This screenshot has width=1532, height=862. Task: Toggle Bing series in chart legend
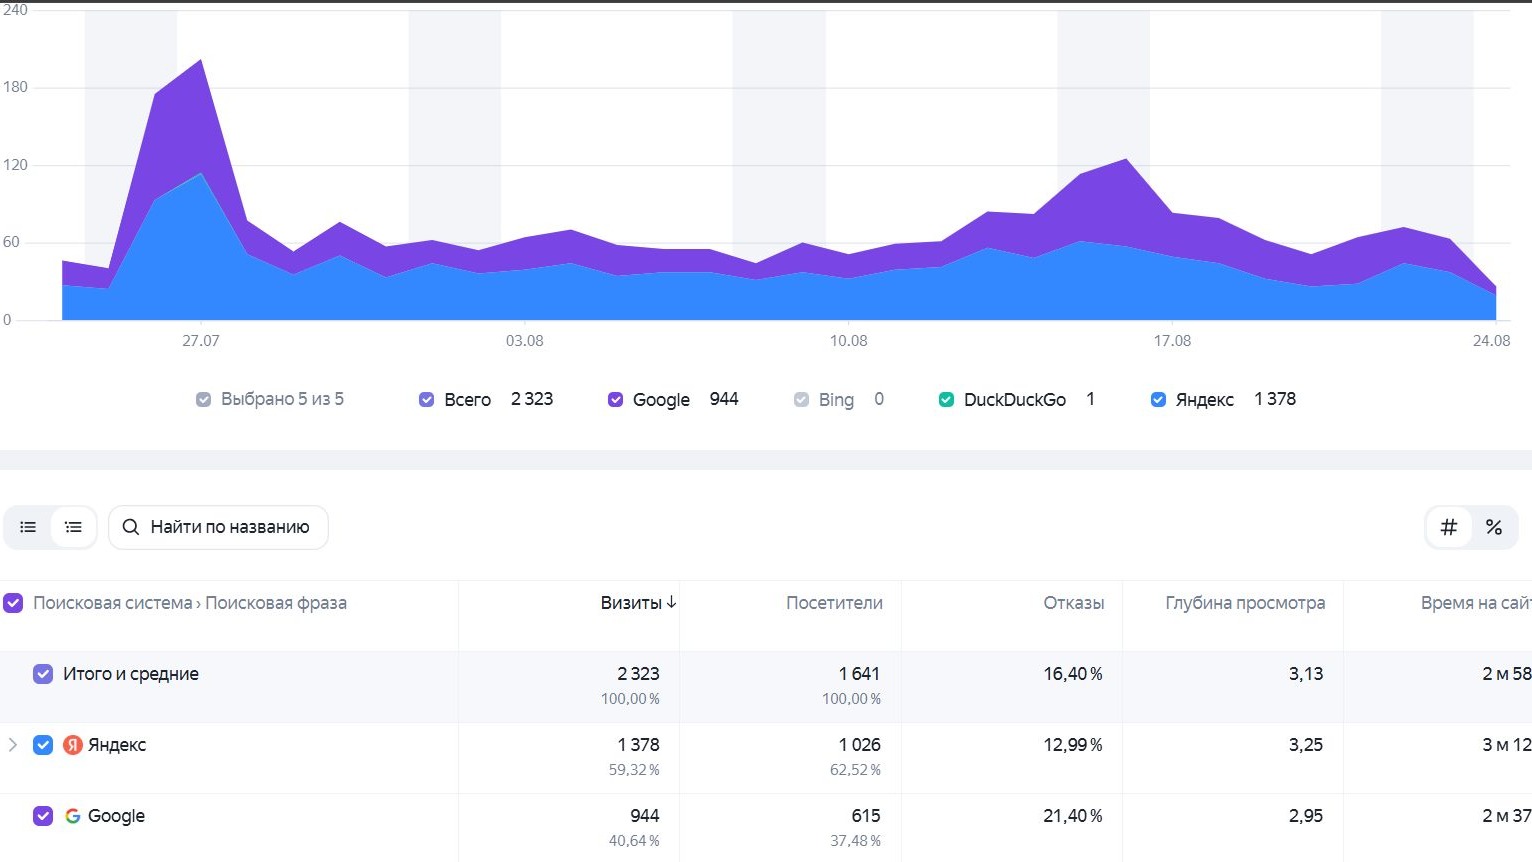point(801,399)
